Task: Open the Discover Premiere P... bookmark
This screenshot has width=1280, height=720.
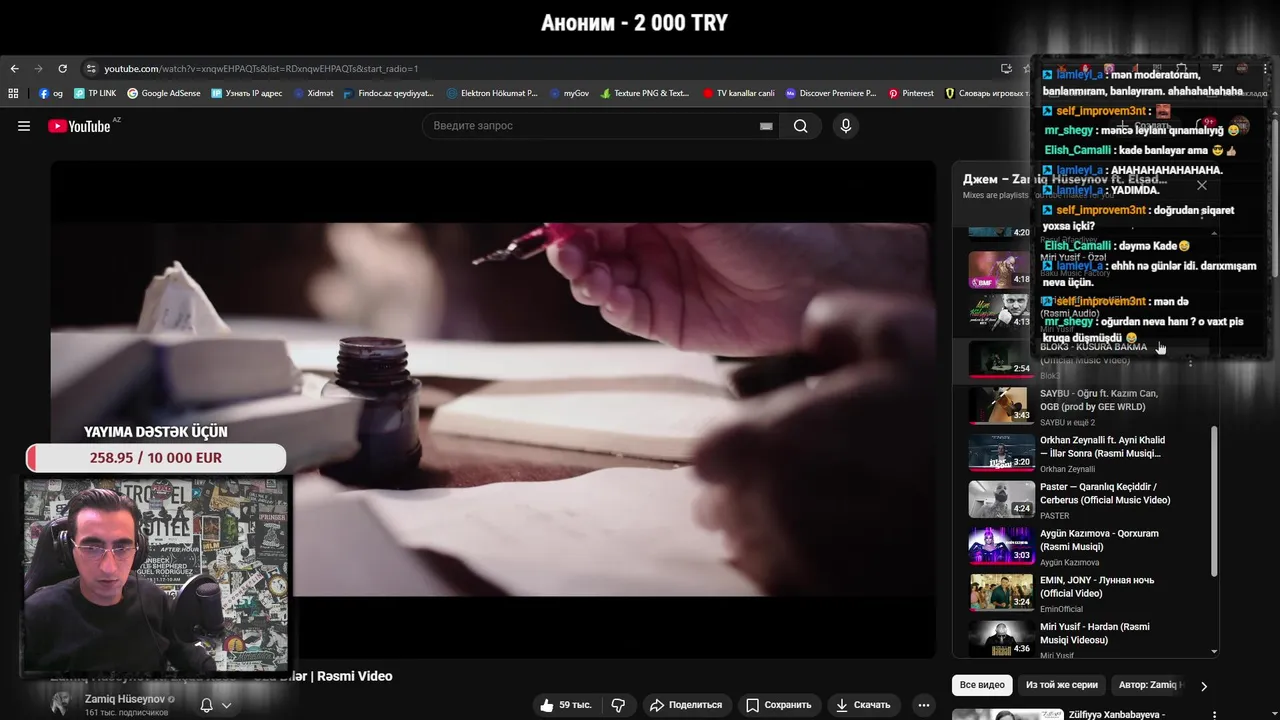Action: [831, 93]
